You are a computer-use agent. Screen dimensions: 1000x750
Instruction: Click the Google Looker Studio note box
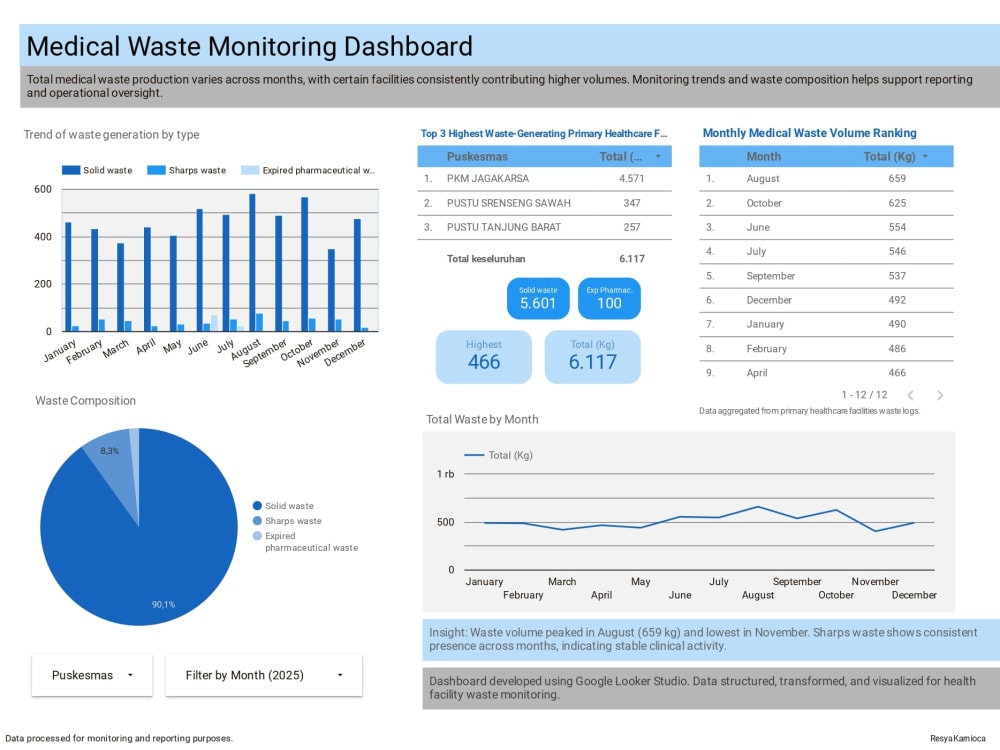point(711,688)
